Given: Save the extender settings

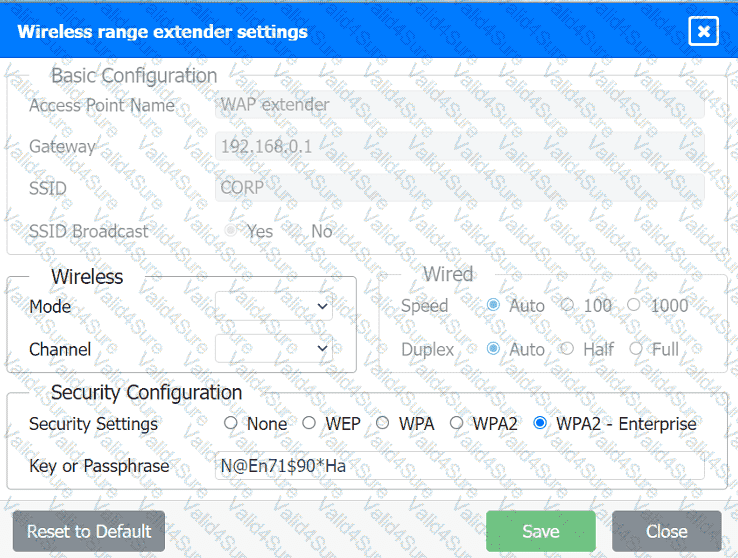Looking at the screenshot, I should [540, 531].
